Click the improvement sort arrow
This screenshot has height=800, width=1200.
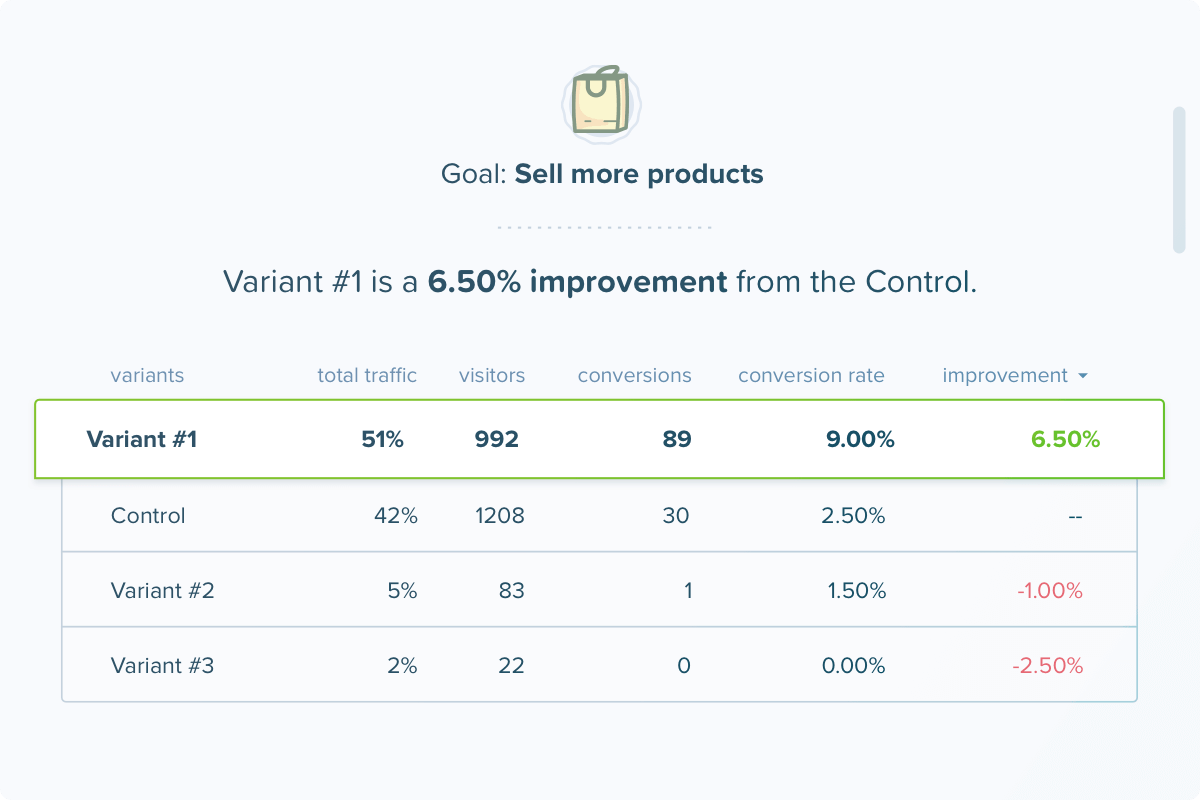click(x=1082, y=377)
